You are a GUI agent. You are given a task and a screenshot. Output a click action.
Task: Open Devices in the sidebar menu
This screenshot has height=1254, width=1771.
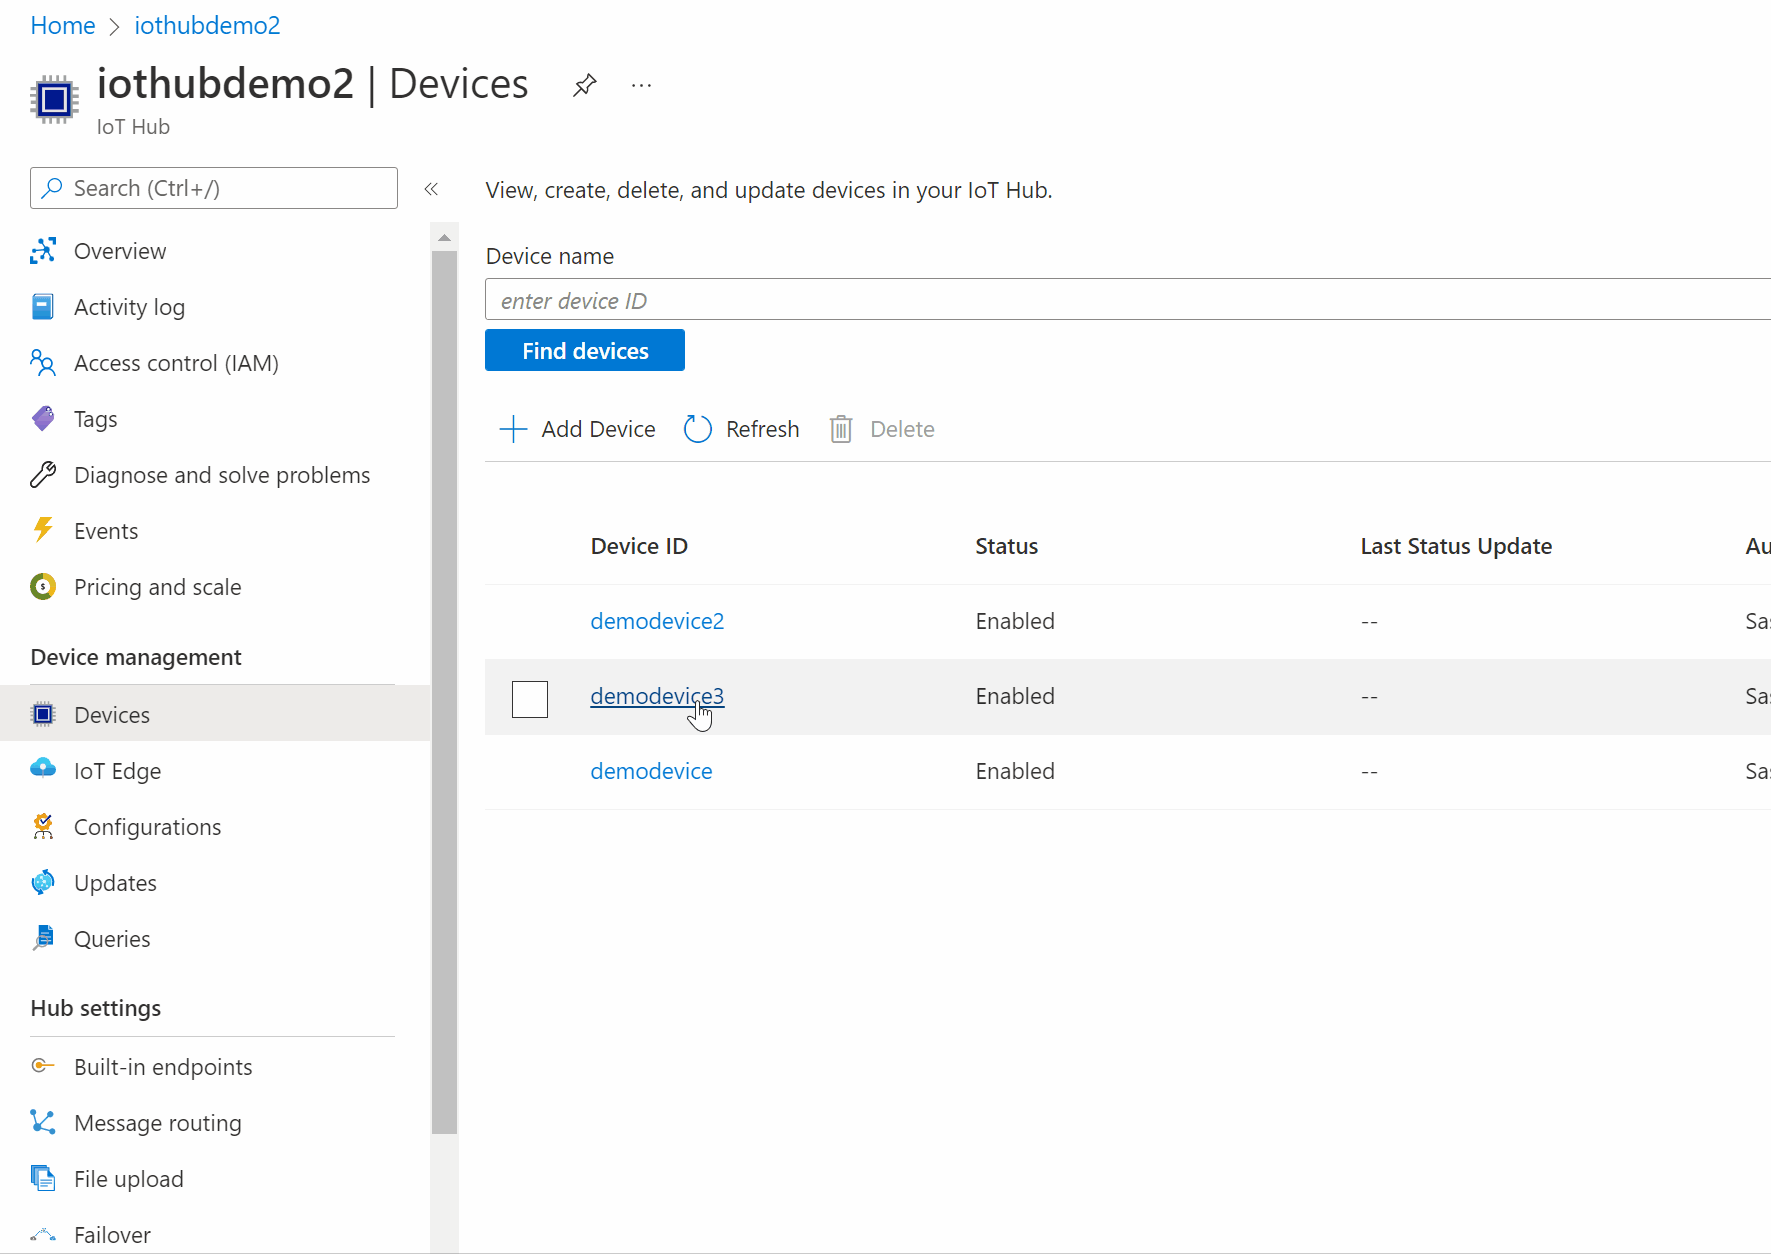point(215,715)
